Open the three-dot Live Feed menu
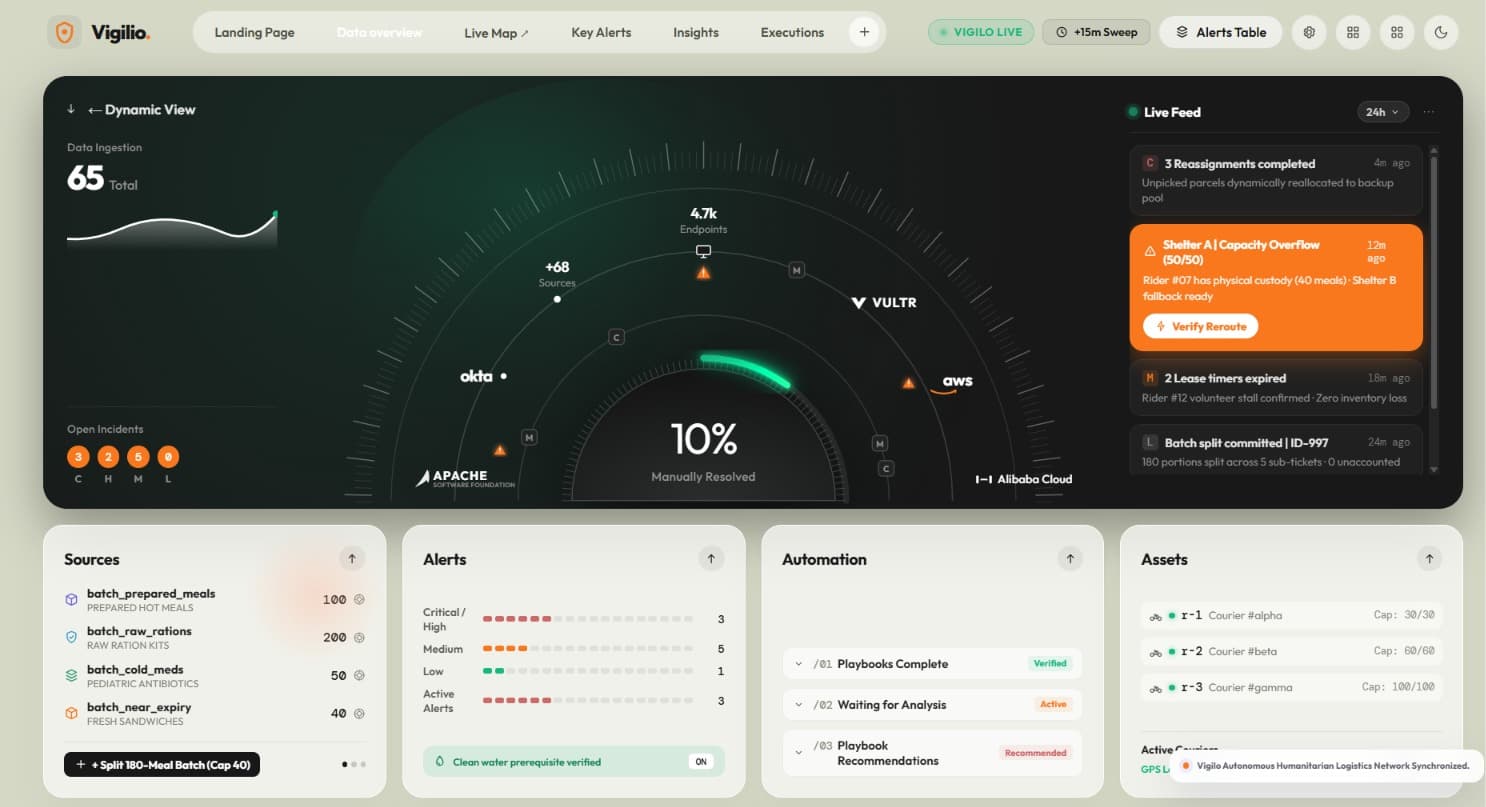 click(1429, 112)
